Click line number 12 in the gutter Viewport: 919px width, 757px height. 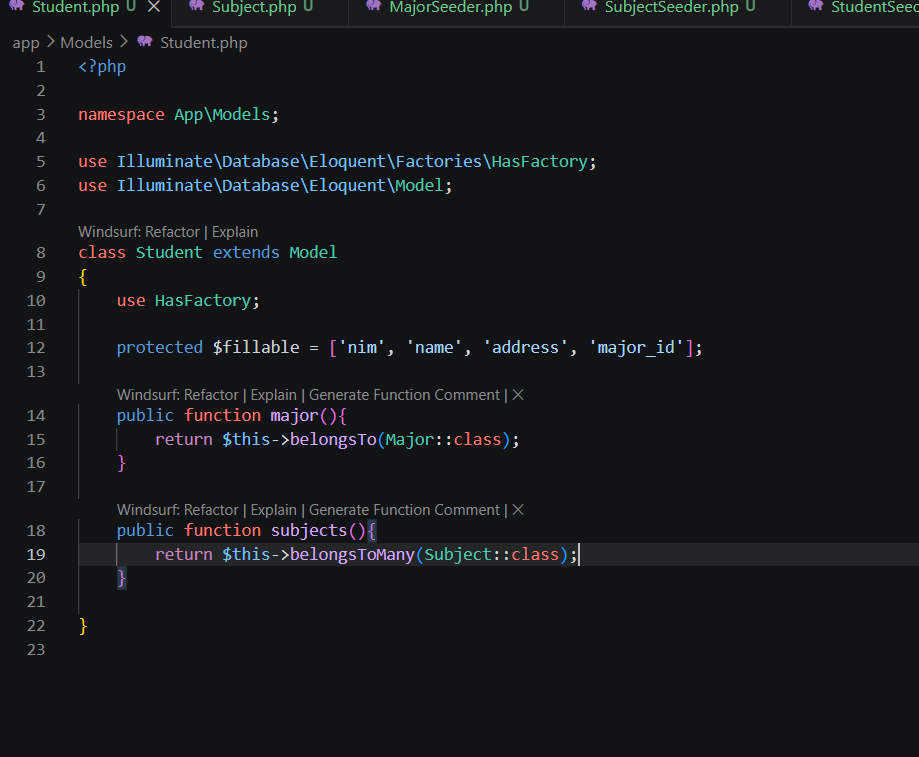click(36, 348)
